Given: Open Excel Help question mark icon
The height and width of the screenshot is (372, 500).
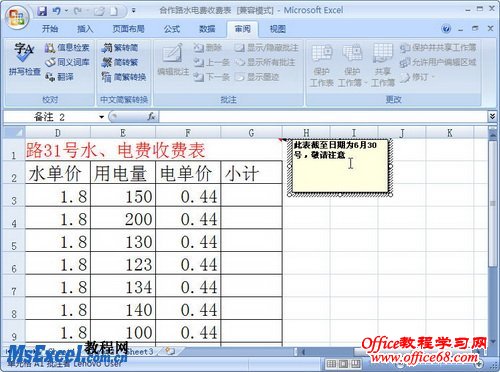Looking at the screenshot, I should pos(446,29).
